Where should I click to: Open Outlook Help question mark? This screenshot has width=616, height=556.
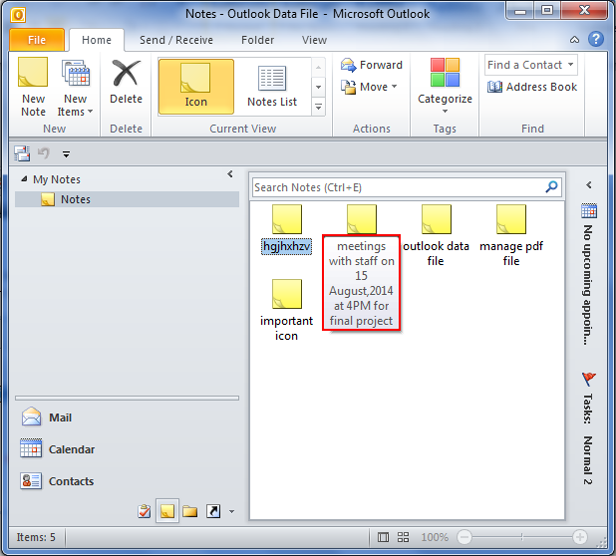[x=596, y=39]
